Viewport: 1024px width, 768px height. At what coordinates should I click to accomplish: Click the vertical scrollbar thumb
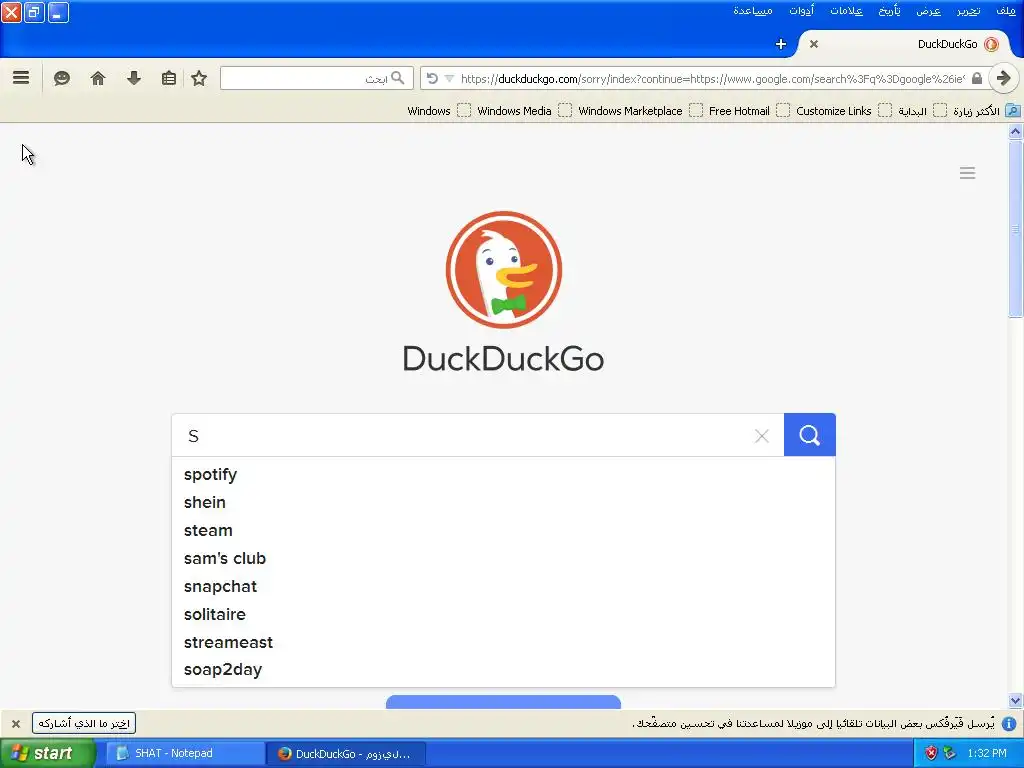point(1016,229)
